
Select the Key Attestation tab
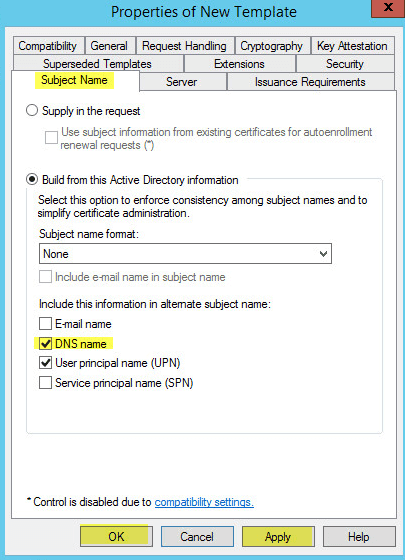pos(352,46)
